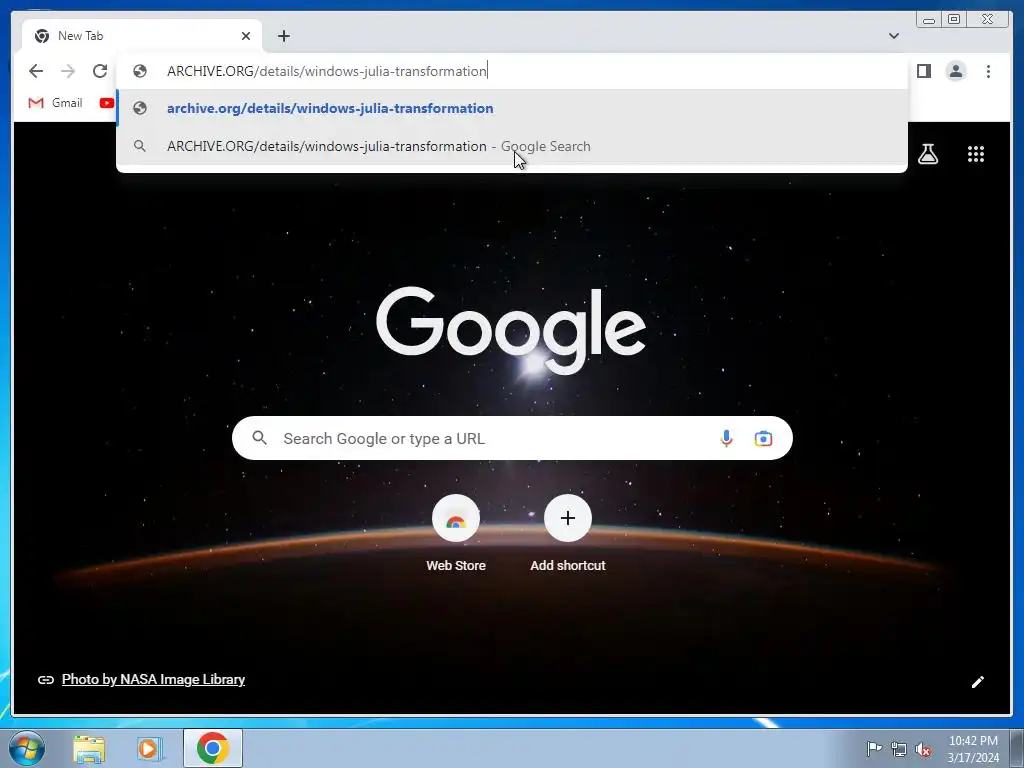Click the Google search box
This screenshot has width=1024, height=768.
click(512, 438)
